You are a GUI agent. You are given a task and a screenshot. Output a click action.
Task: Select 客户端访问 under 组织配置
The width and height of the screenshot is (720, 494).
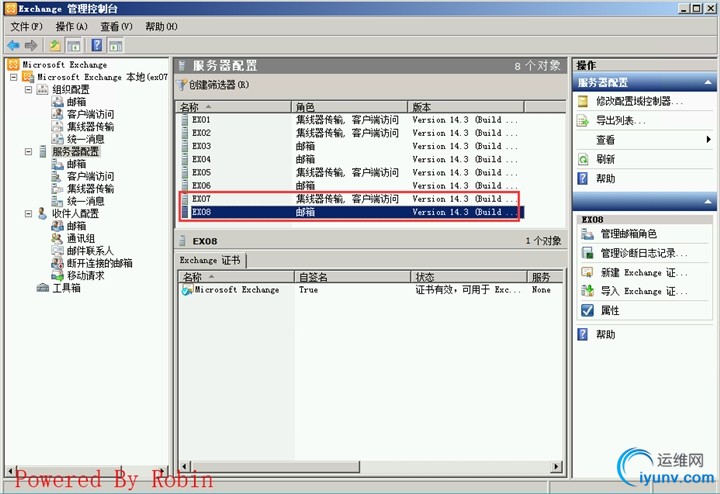pyautogui.click(x=83, y=114)
